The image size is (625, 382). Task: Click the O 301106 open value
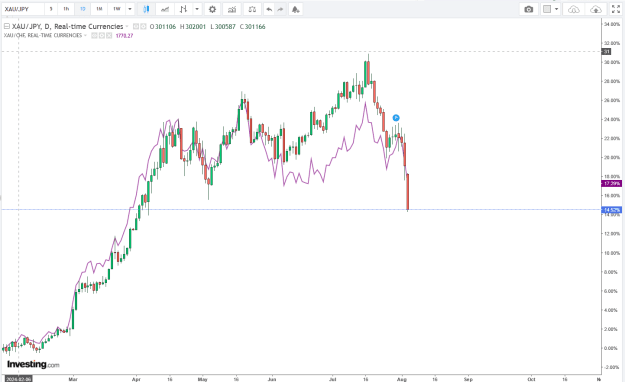point(163,27)
